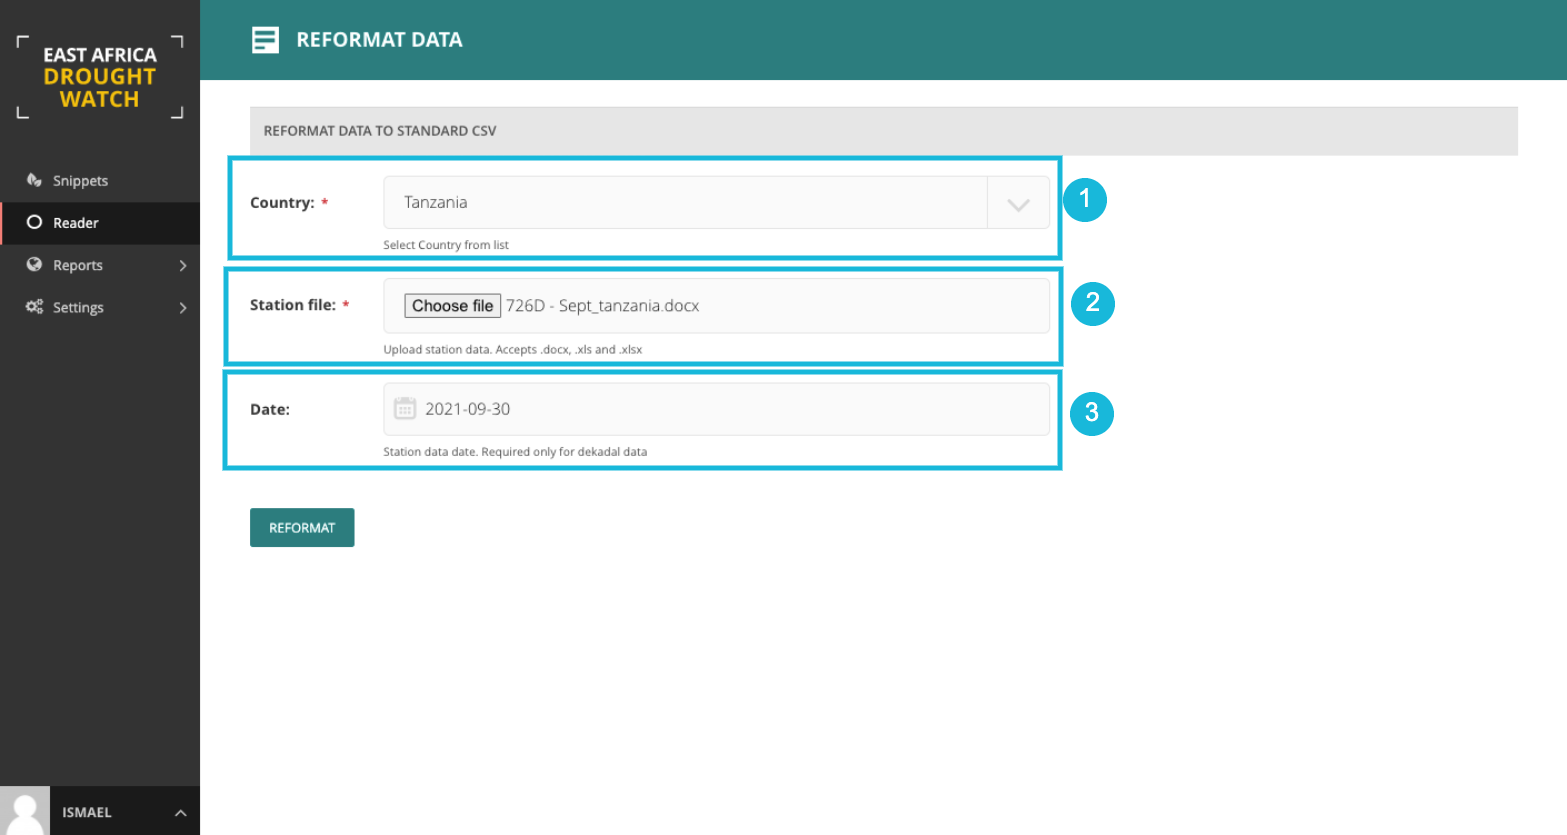Viewport: 1567px width, 835px height.
Task: Expand the Settings submenu chevron
Action: coord(183,307)
